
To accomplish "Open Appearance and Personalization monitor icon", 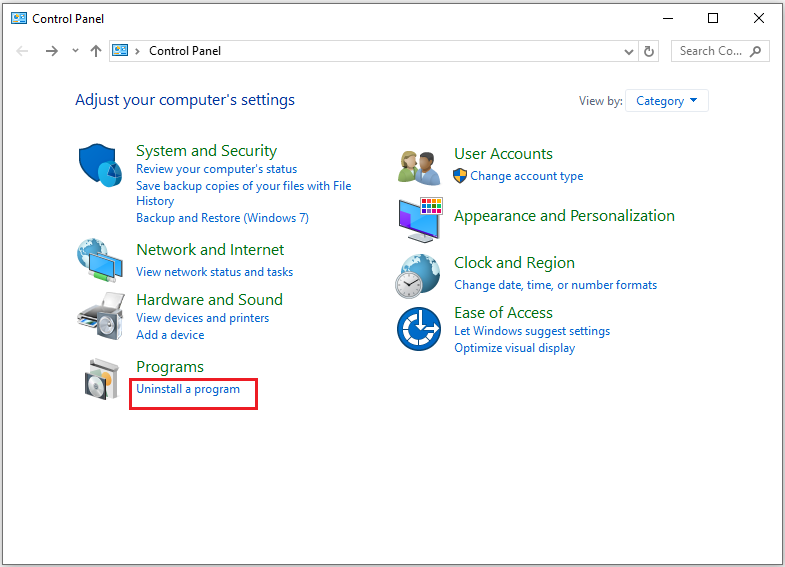I will pos(419,218).
